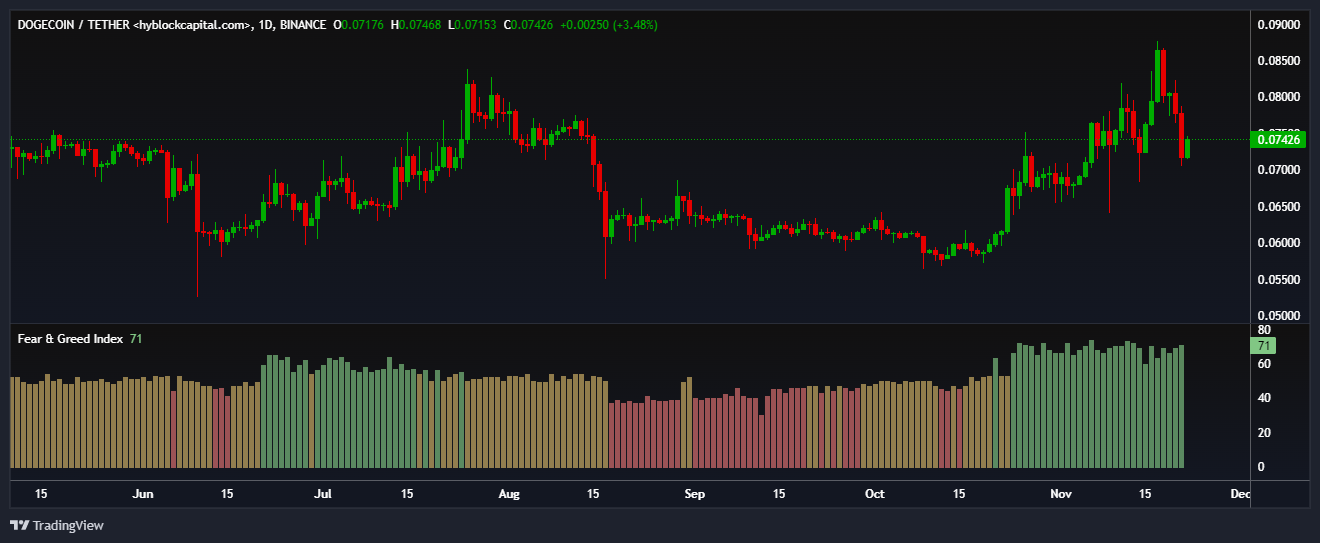Viewport: 1320px width, 543px height.
Task: Select the L0.07153 low price value
Action: 470,24
